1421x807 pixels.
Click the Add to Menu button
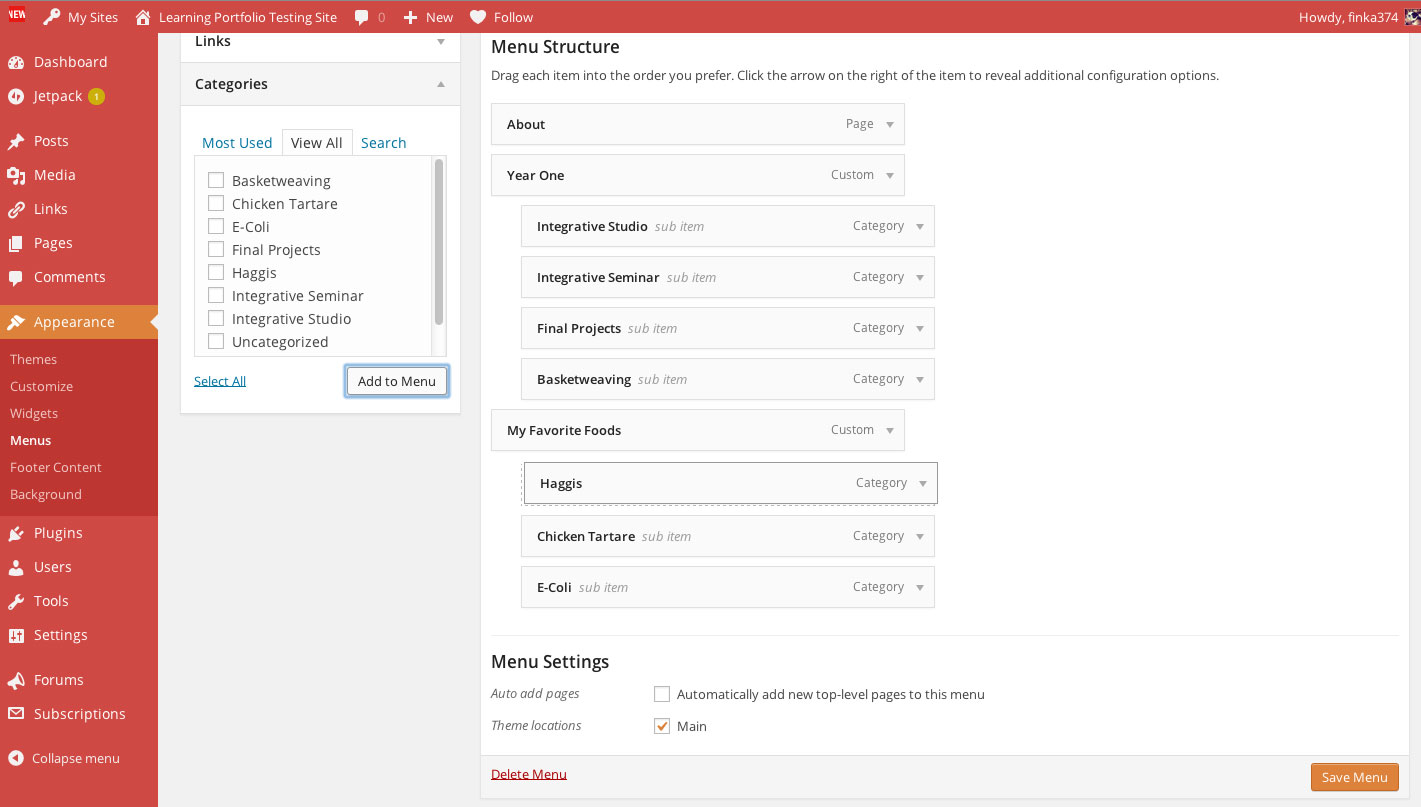[x=396, y=381]
